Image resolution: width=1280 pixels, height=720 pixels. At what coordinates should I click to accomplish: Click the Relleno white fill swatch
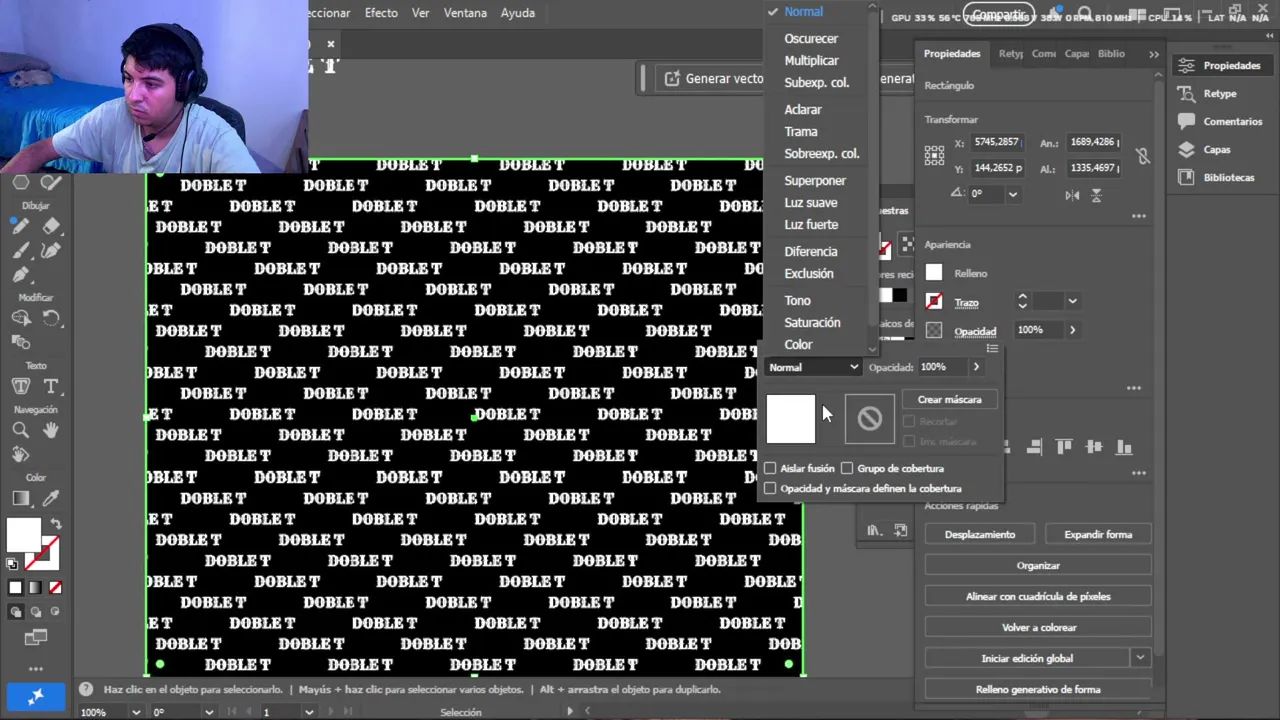point(934,273)
